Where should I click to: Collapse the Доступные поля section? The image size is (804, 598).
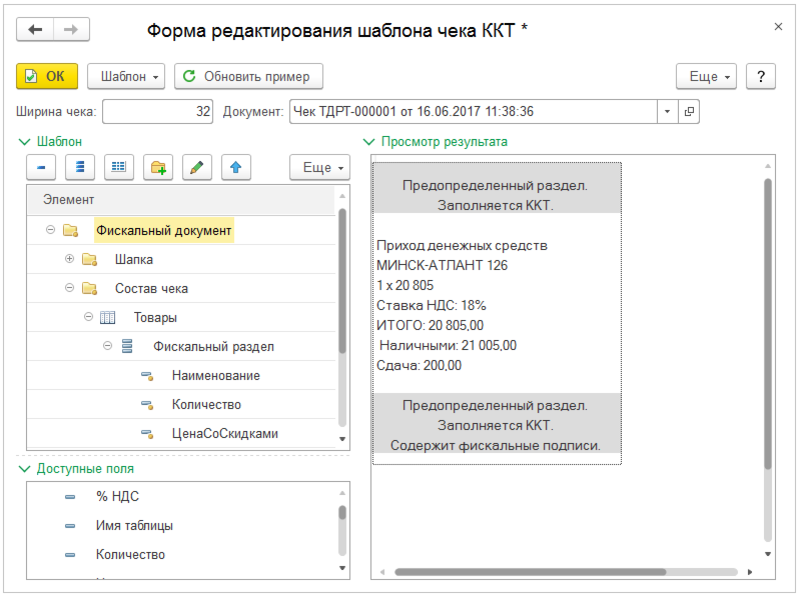[76, 469]
